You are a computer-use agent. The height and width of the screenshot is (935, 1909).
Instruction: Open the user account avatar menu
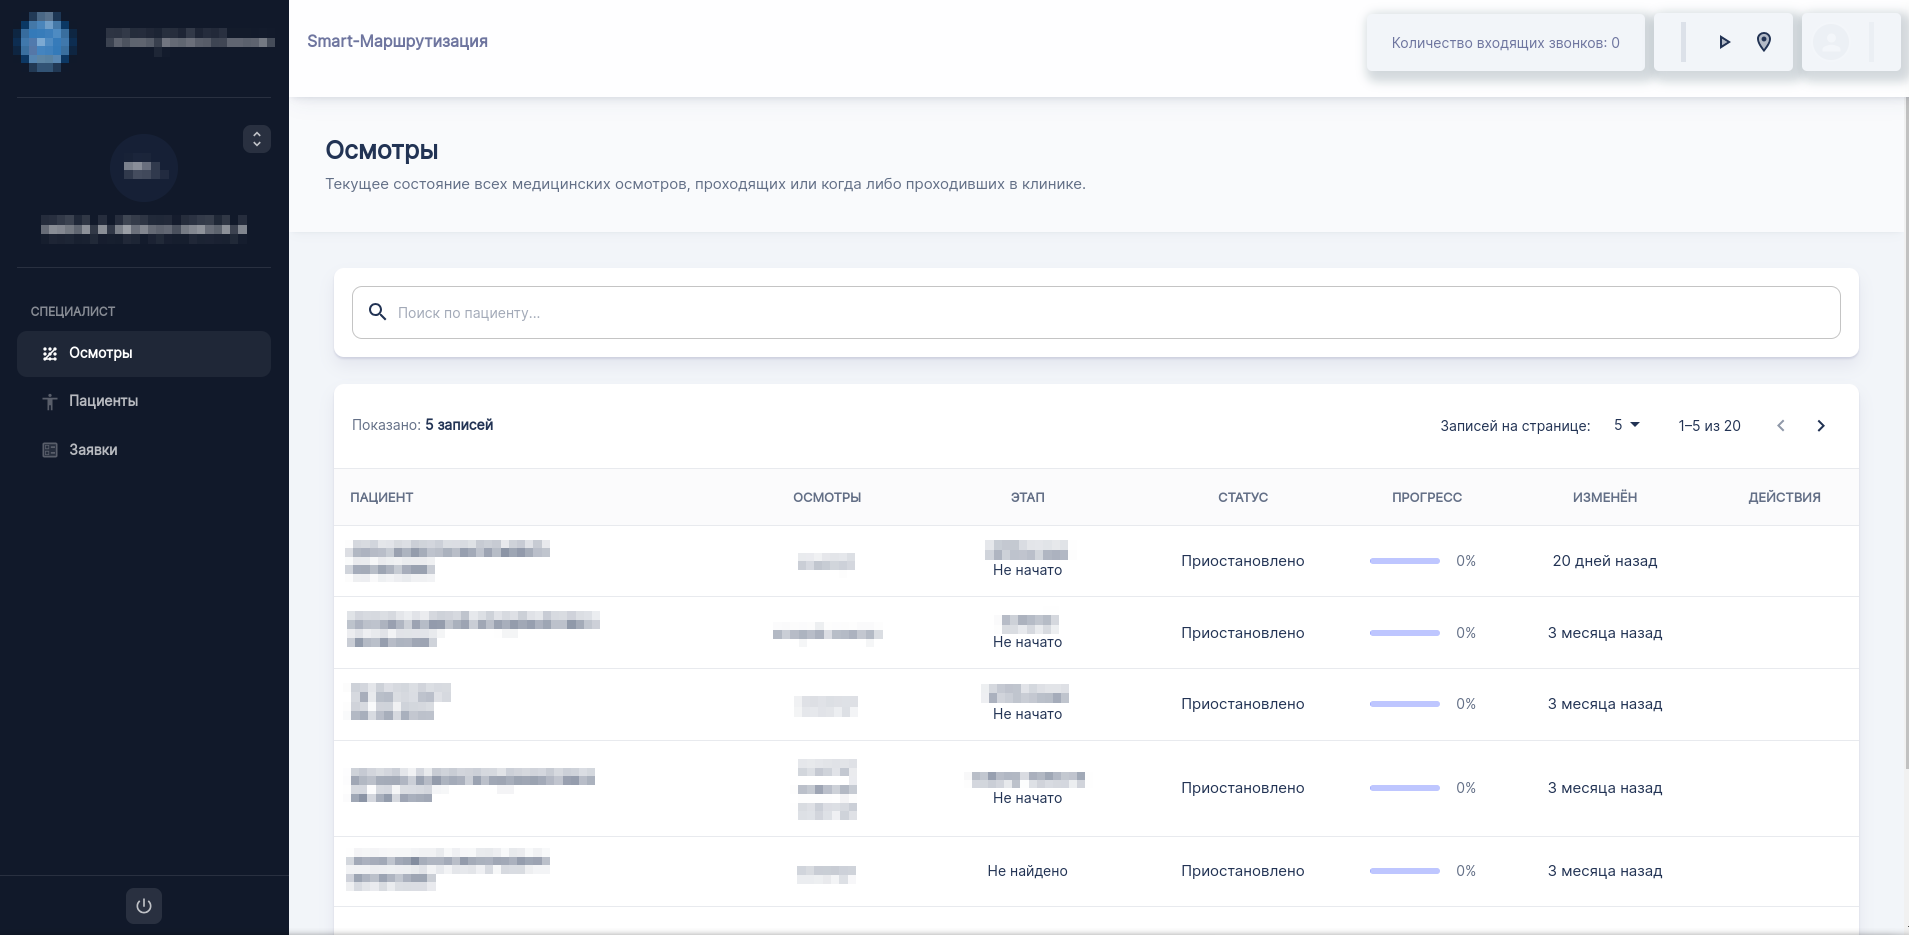coord(1831,42)
